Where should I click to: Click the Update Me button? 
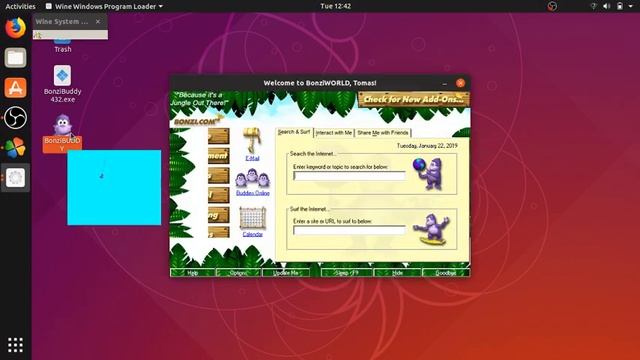(x=286, y=273)
